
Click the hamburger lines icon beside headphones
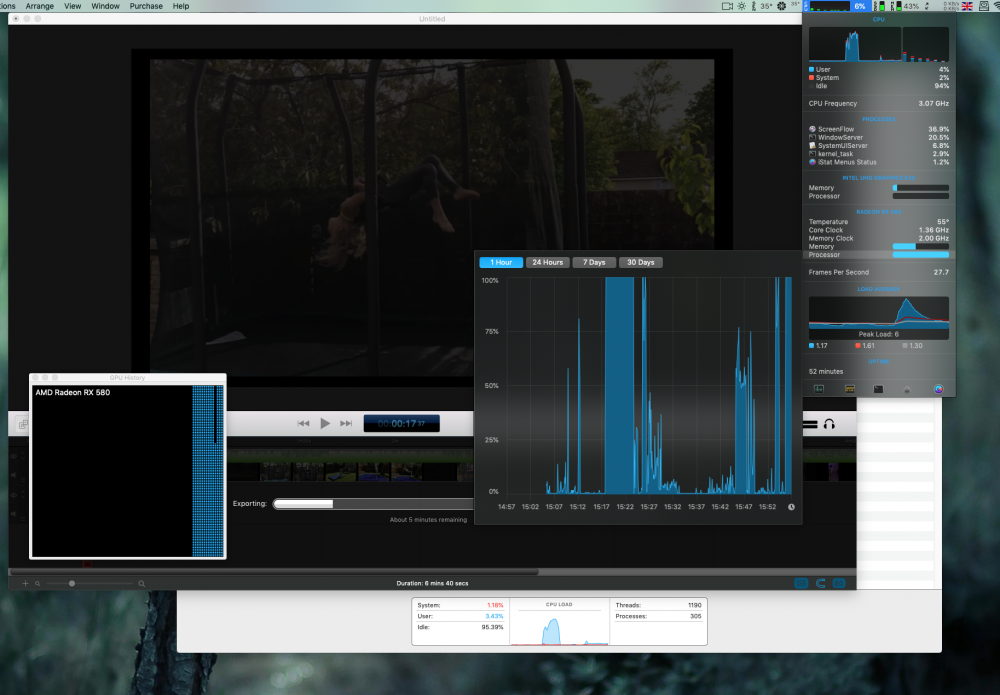[810, 424]
